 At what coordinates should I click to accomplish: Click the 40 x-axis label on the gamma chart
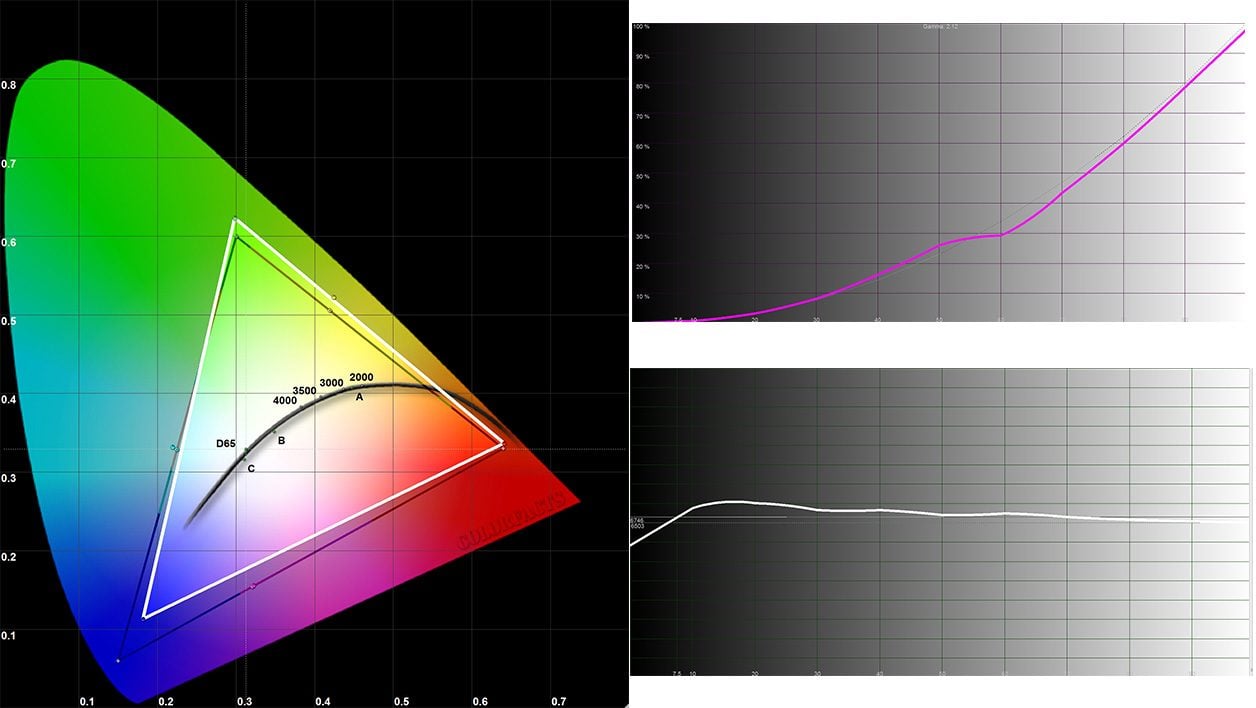[x=878, y=319]
